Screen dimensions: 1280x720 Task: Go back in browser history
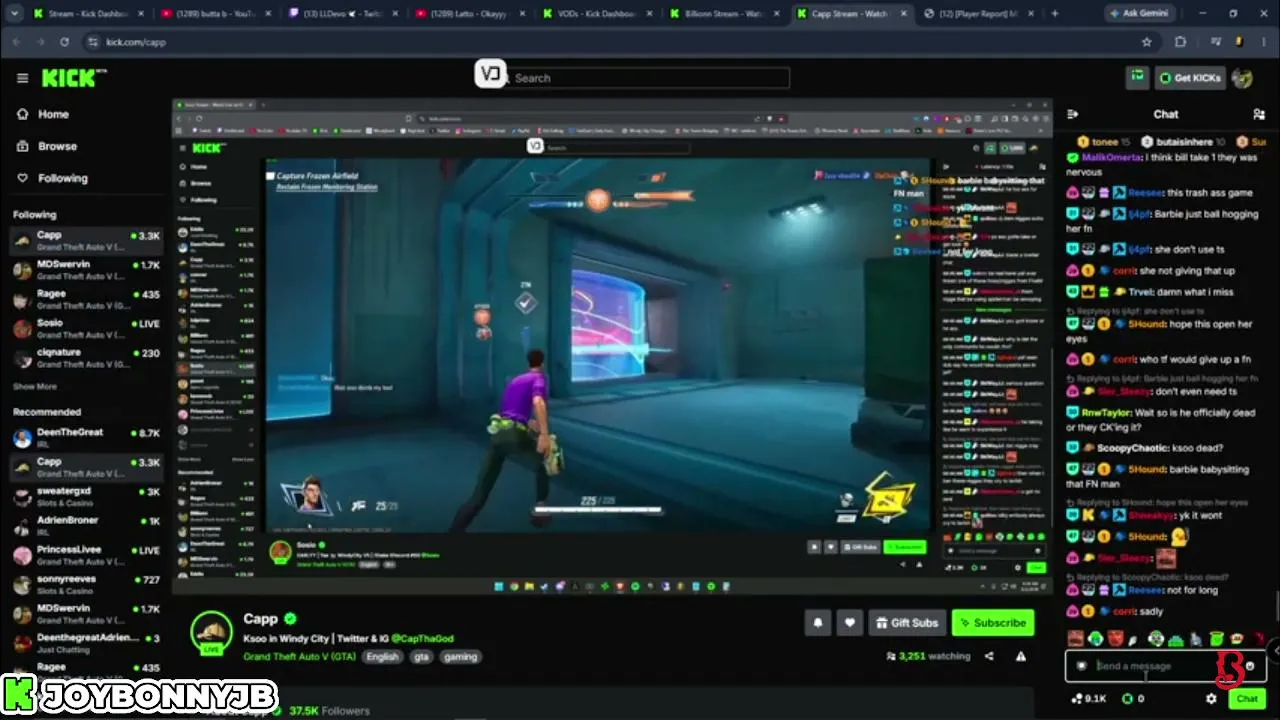click(15, 42)
